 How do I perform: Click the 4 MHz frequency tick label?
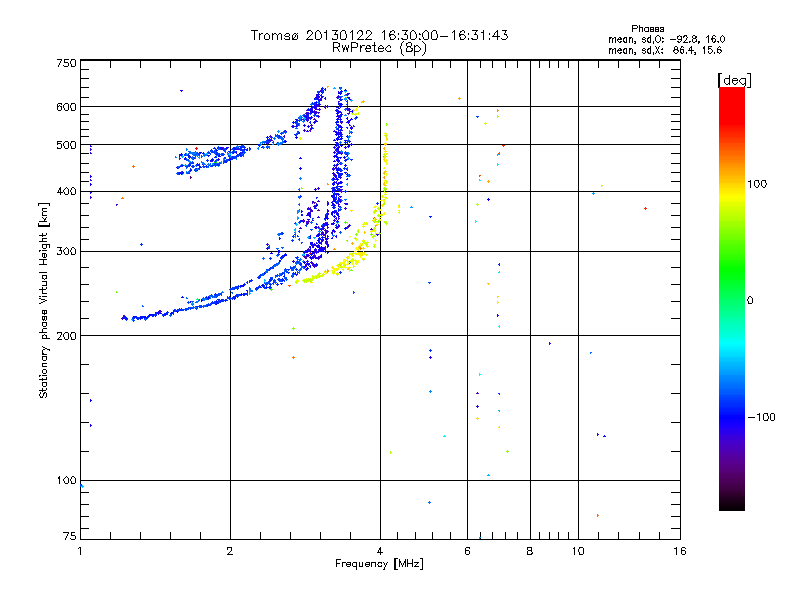coord(380,551)
